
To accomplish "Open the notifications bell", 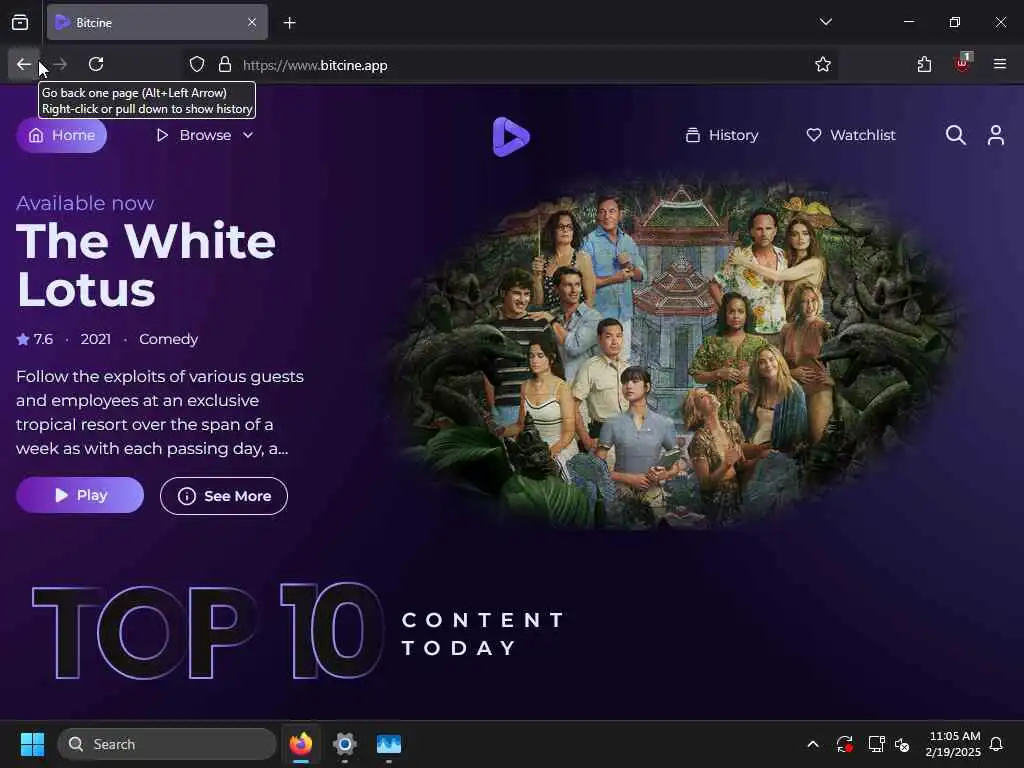I will 996,744.
